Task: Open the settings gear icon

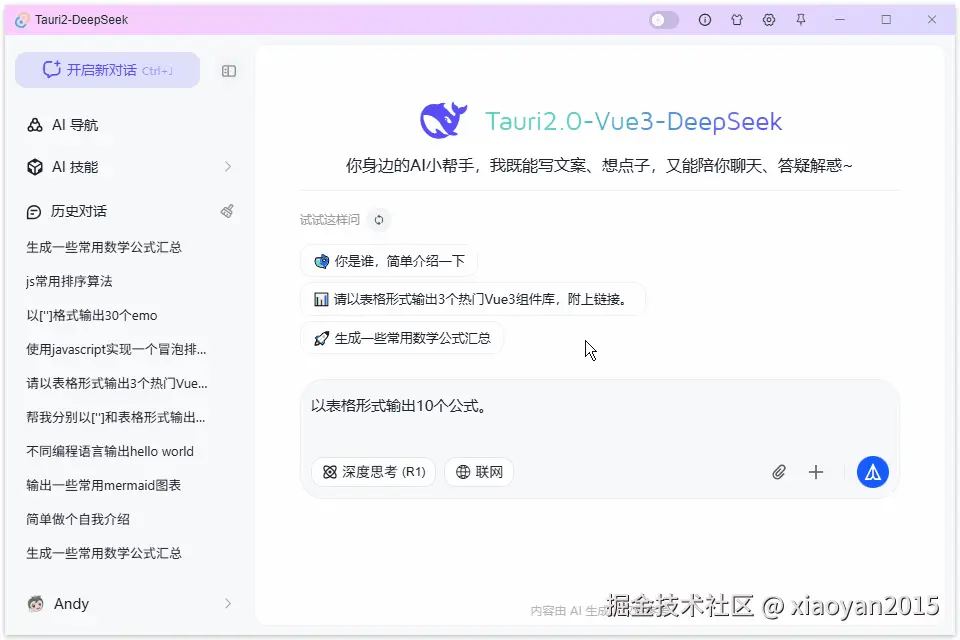Action: click(769, 20)
